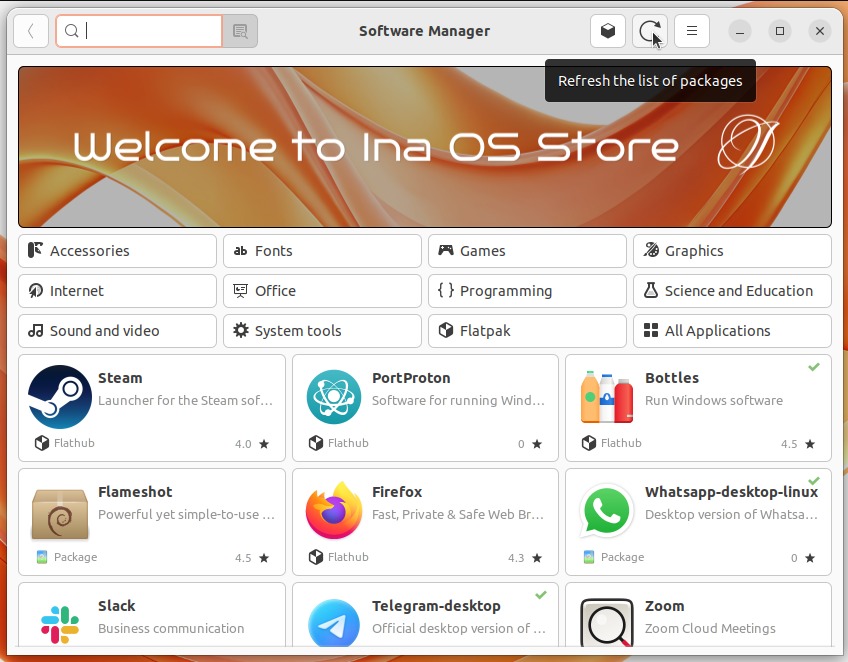Viewport: 848px width, 662px height.
Task: Show All Applications
Action: point(732,331)
